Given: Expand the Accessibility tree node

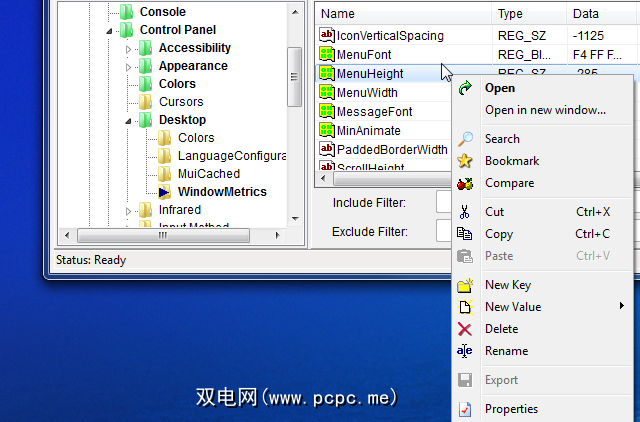Looking at the screenshot, I should point(128,49).
